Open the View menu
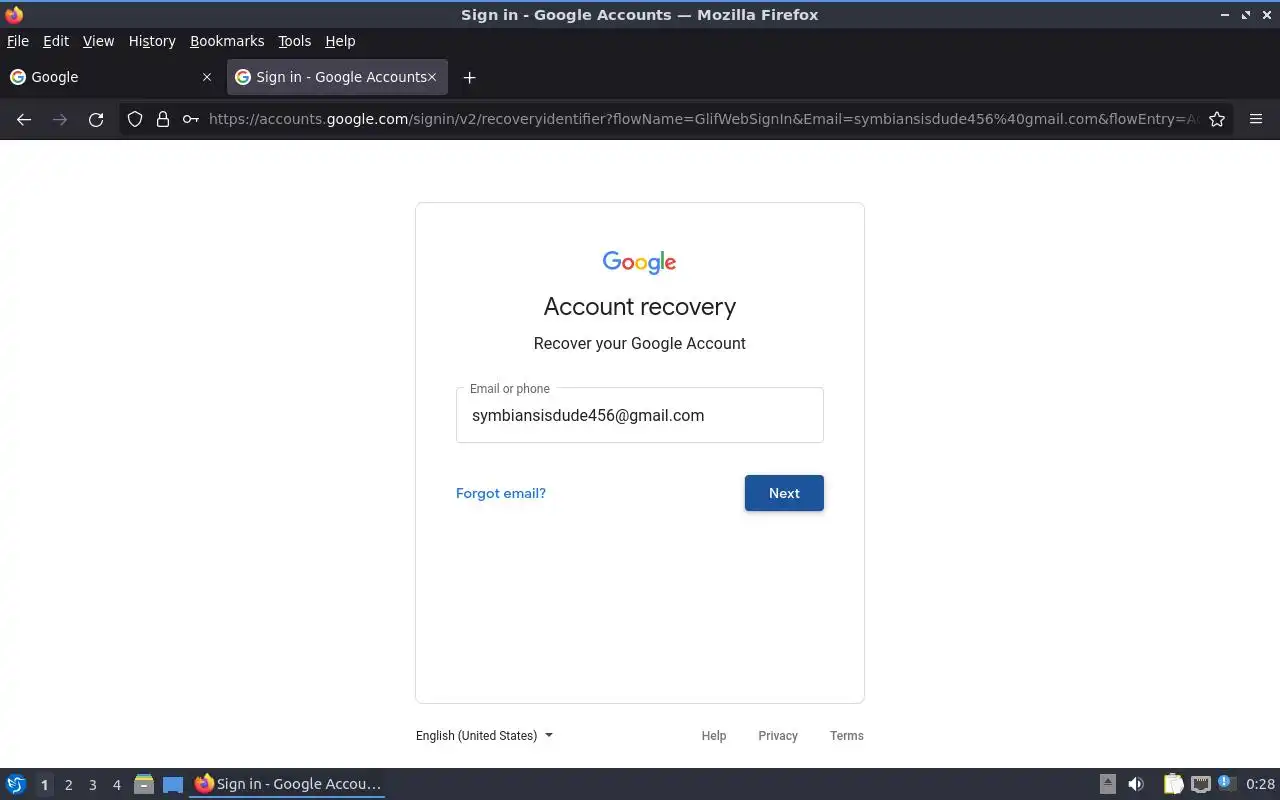The width and height of the screenshot is (1280, 800). [98, 41]
